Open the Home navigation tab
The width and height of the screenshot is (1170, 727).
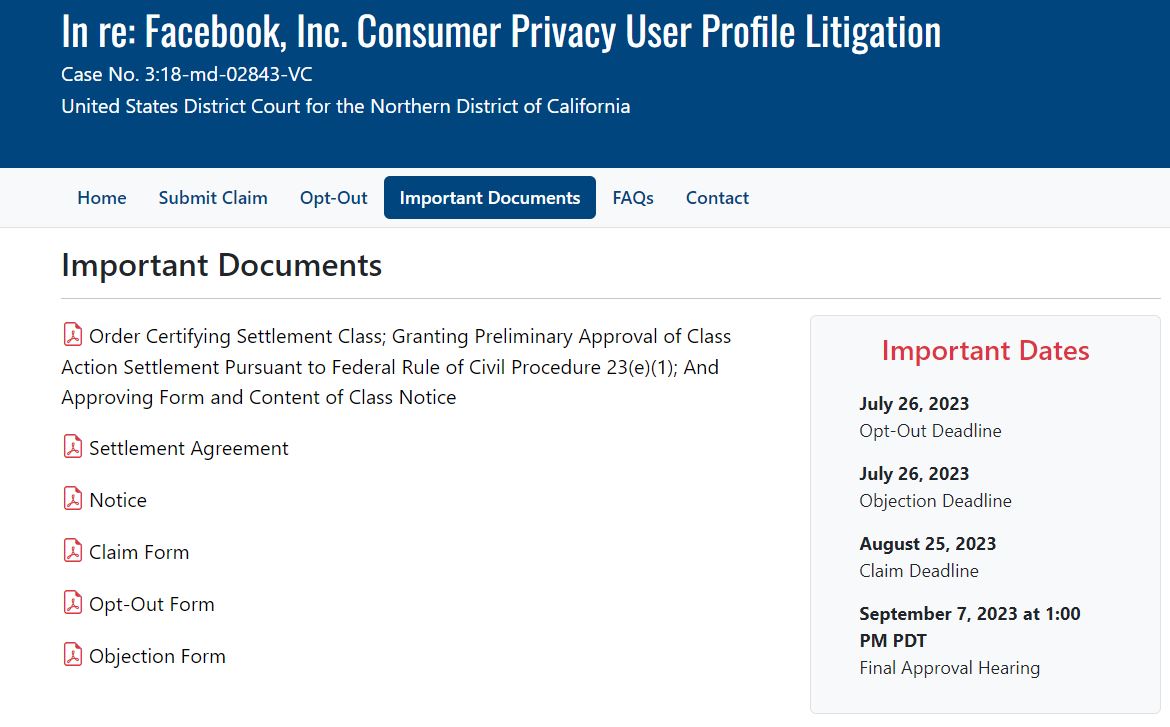pyautogui.click(x=101, y=198)
